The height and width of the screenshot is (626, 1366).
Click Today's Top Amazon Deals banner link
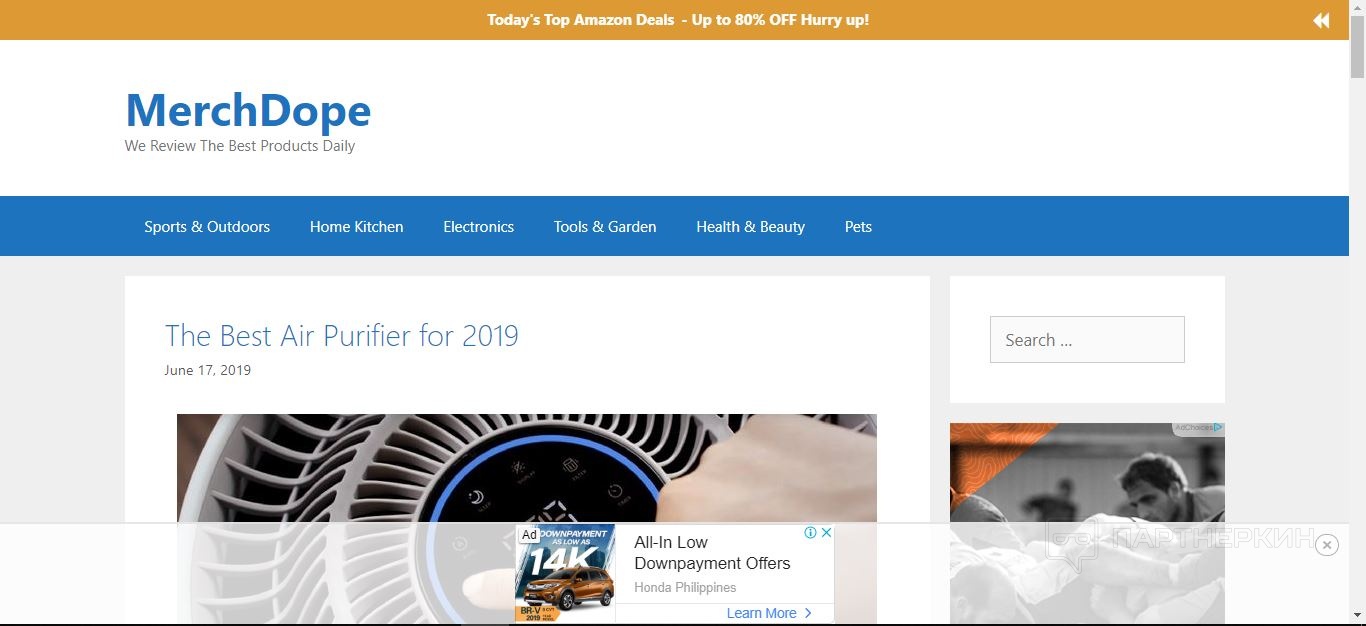pyautogui.click(x=678, y=20)
